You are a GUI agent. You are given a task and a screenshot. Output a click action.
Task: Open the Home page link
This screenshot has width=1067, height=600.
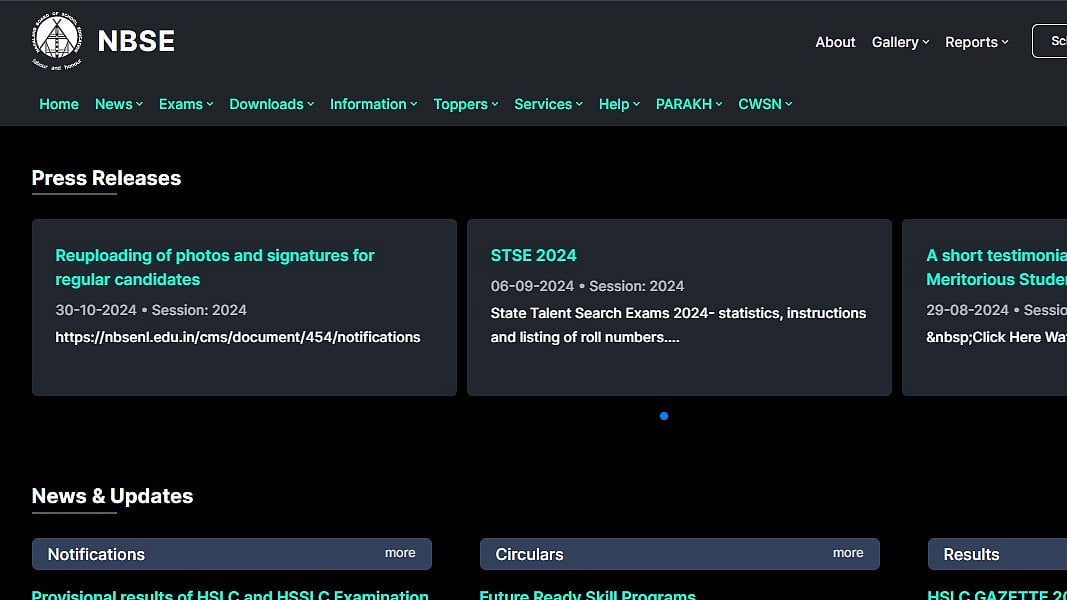[x=59, y=104]
